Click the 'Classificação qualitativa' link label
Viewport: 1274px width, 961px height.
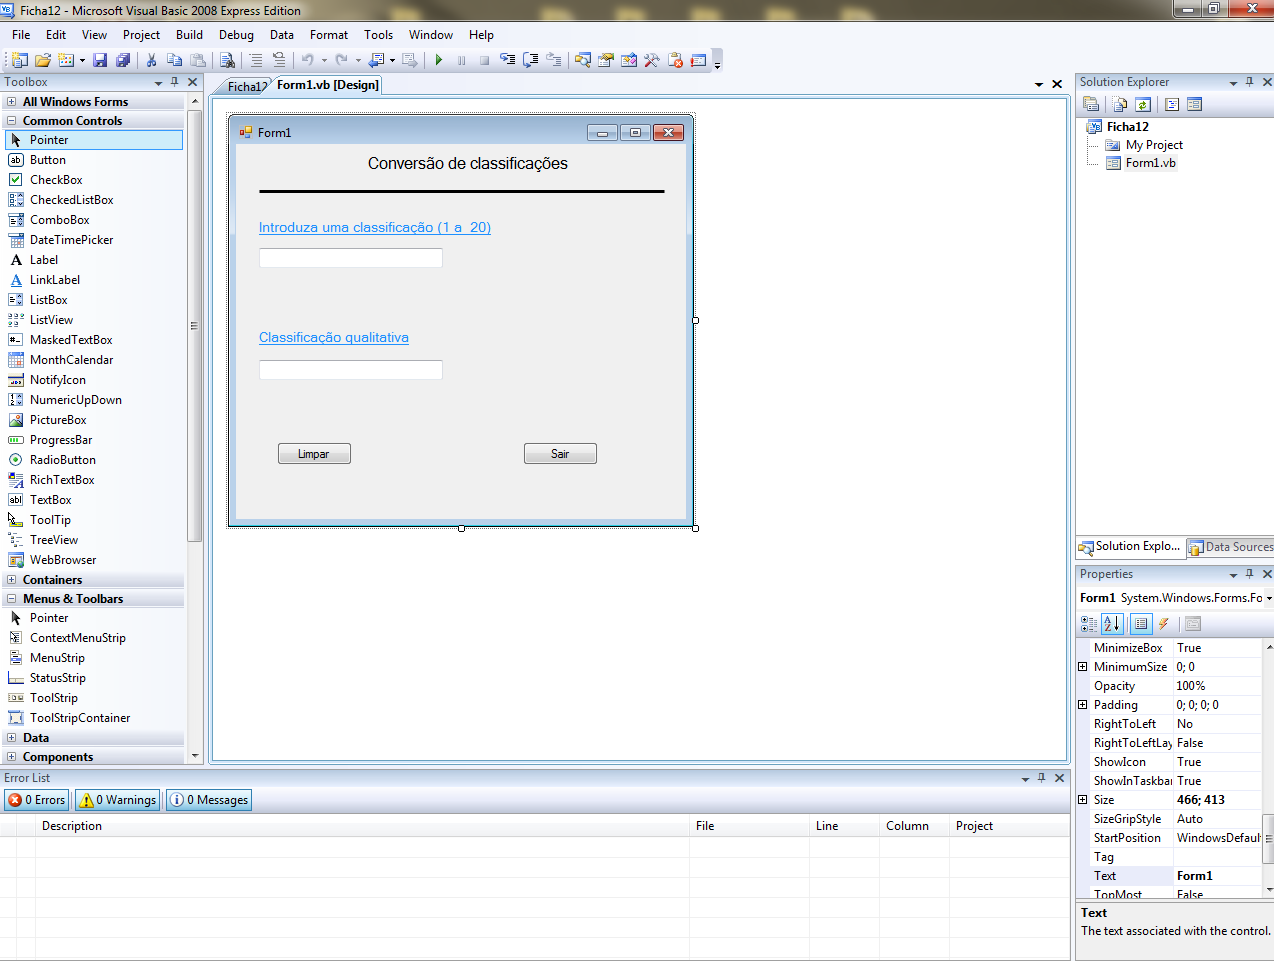point(334,337)
